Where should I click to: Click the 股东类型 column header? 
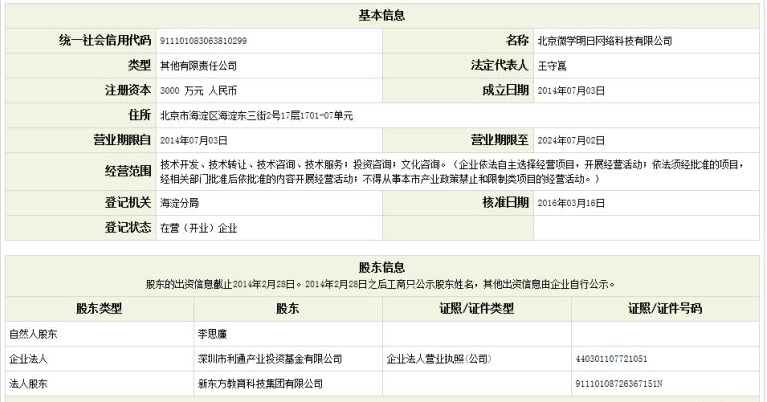click(x=99, y=309)
